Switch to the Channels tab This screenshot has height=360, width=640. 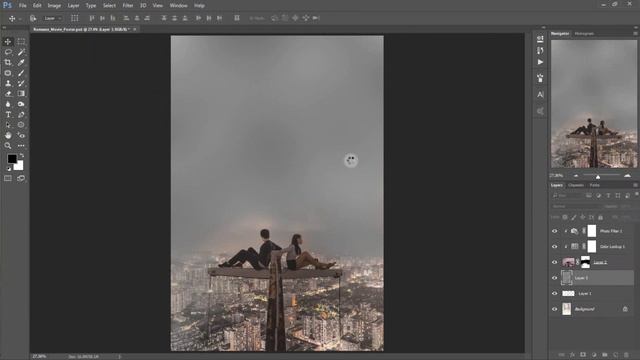coord(576,185)
